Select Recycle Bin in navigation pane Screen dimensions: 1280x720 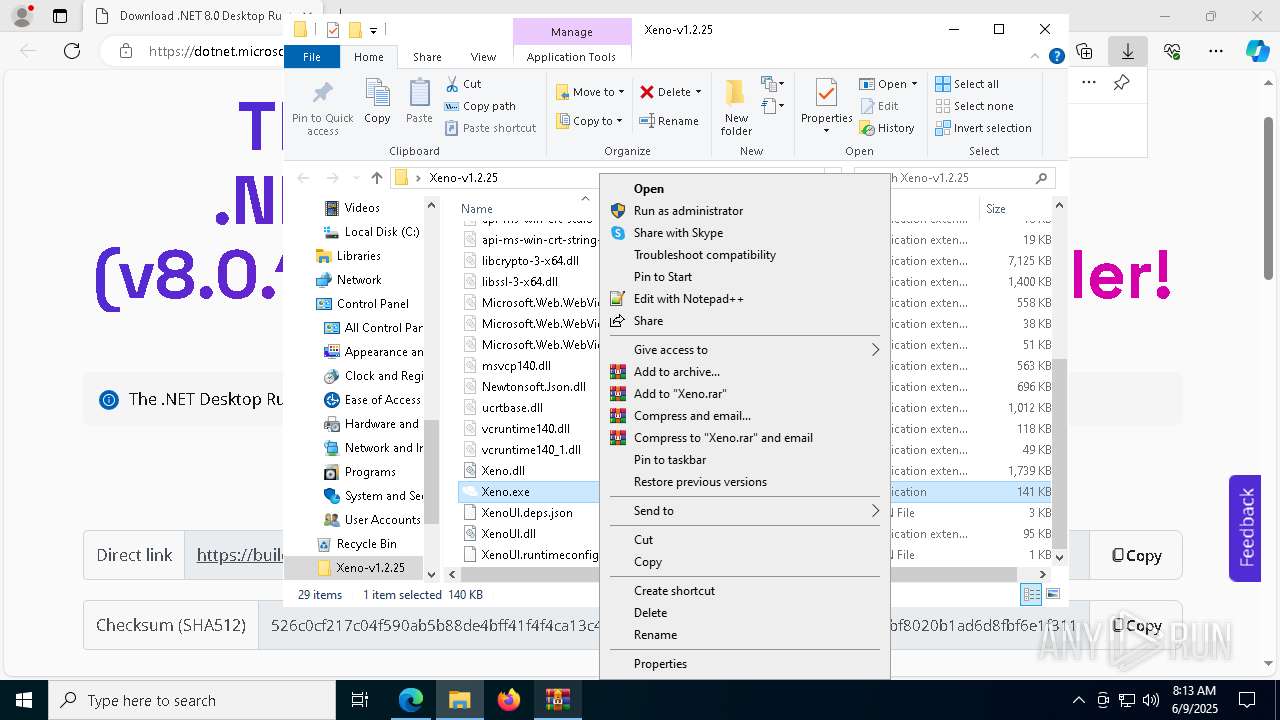click(366, 544)
